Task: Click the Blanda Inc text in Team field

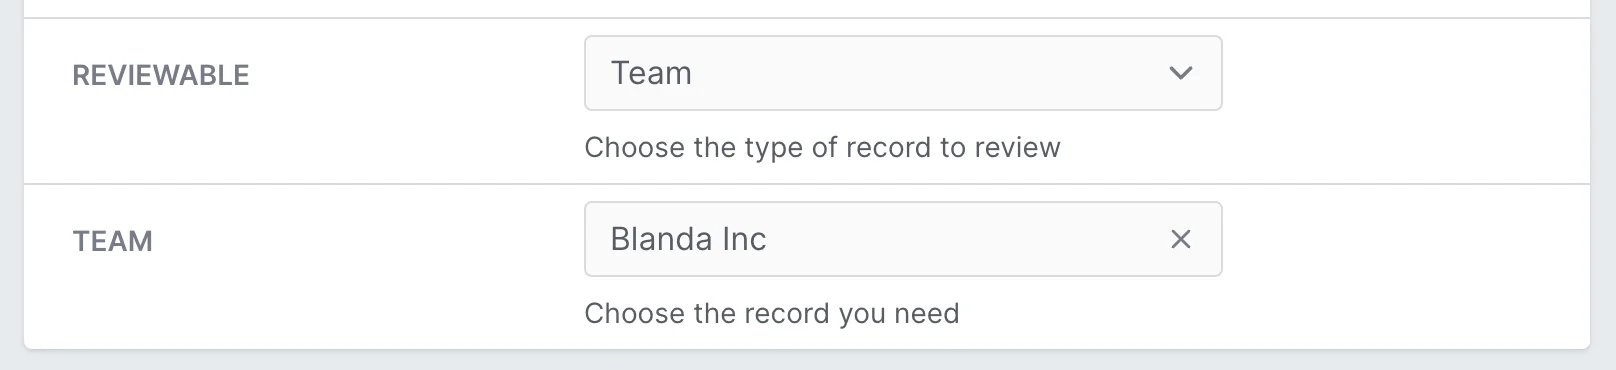Action: (688, 239)
